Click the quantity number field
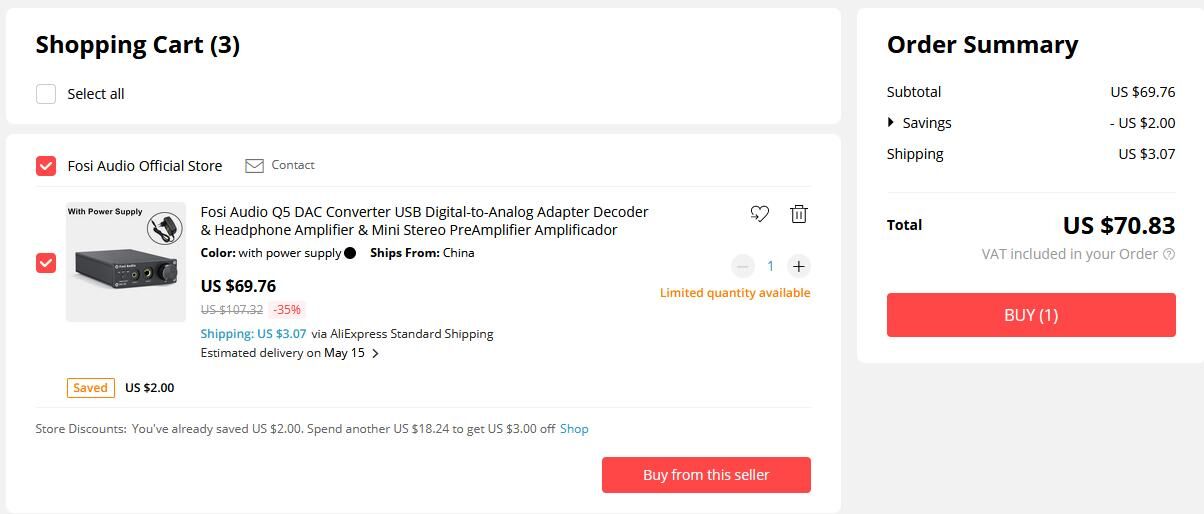The image size is (1204, 514). coord(770,266)
